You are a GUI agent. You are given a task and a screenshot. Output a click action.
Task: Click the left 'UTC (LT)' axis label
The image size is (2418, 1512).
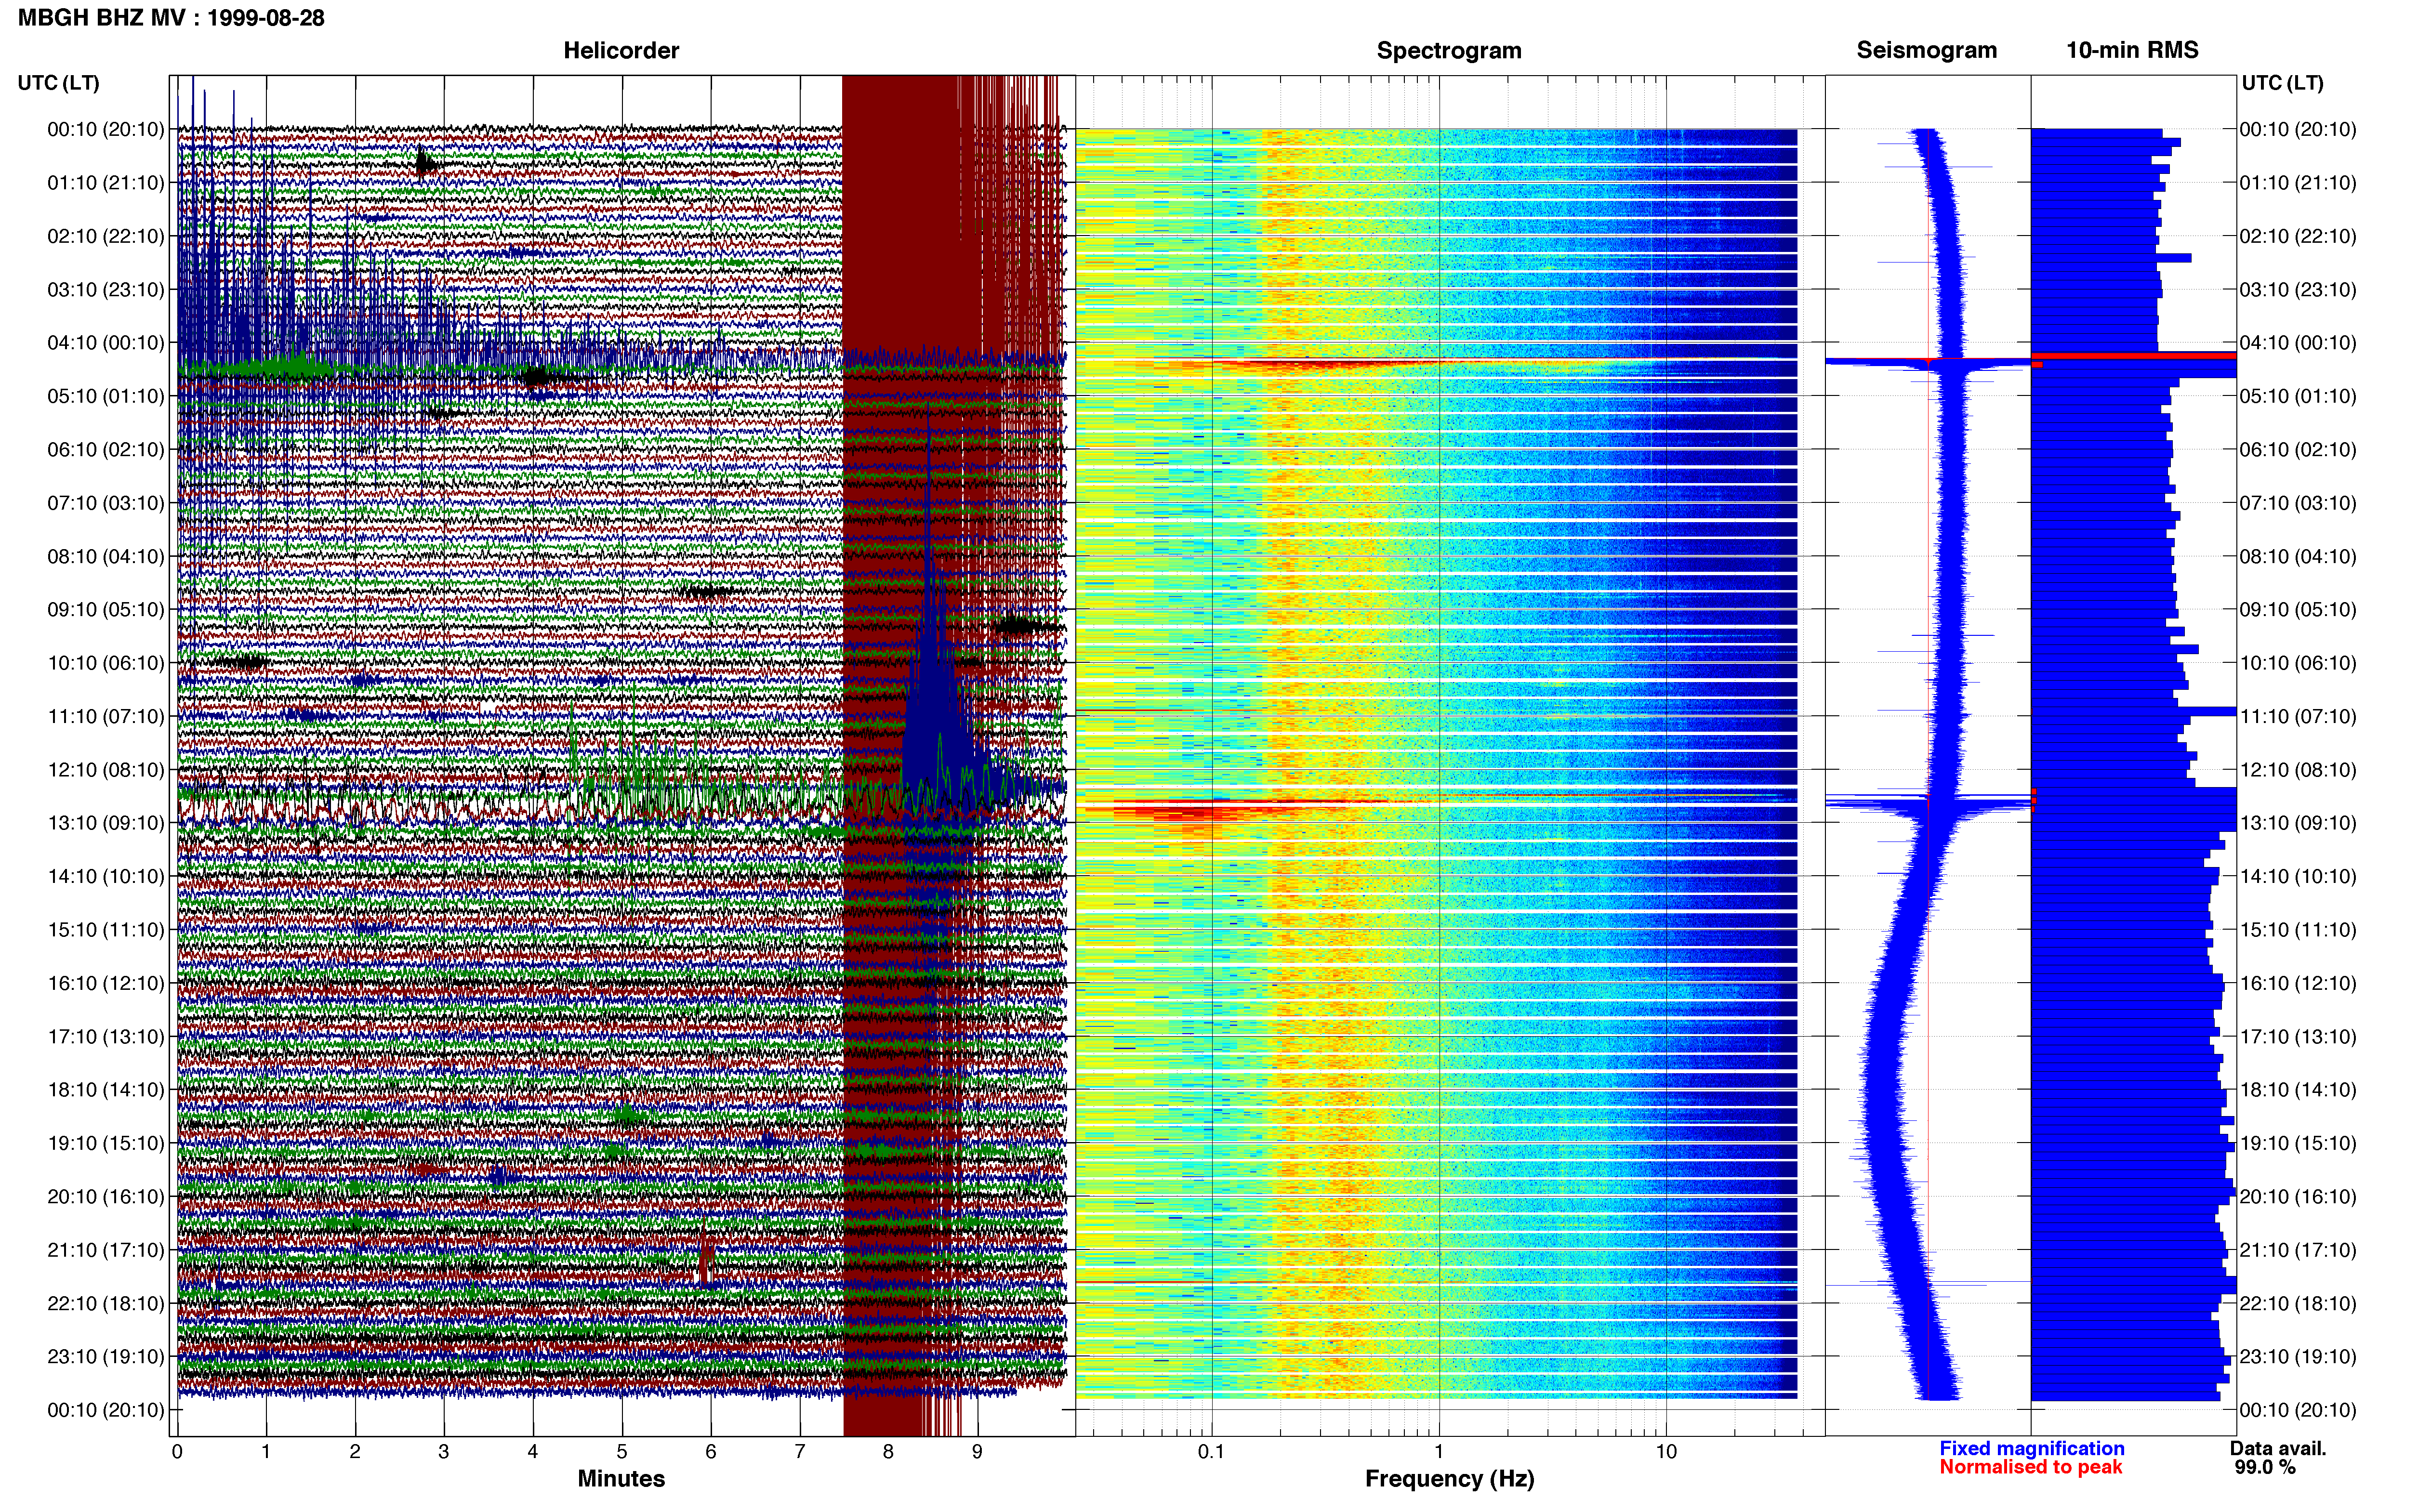[x=58, y=82]
